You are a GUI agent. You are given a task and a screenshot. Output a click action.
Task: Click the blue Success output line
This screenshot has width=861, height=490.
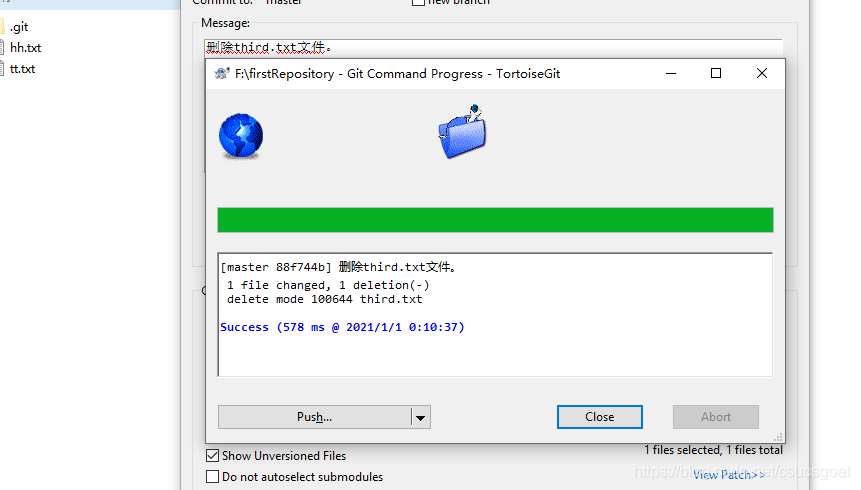342,327
